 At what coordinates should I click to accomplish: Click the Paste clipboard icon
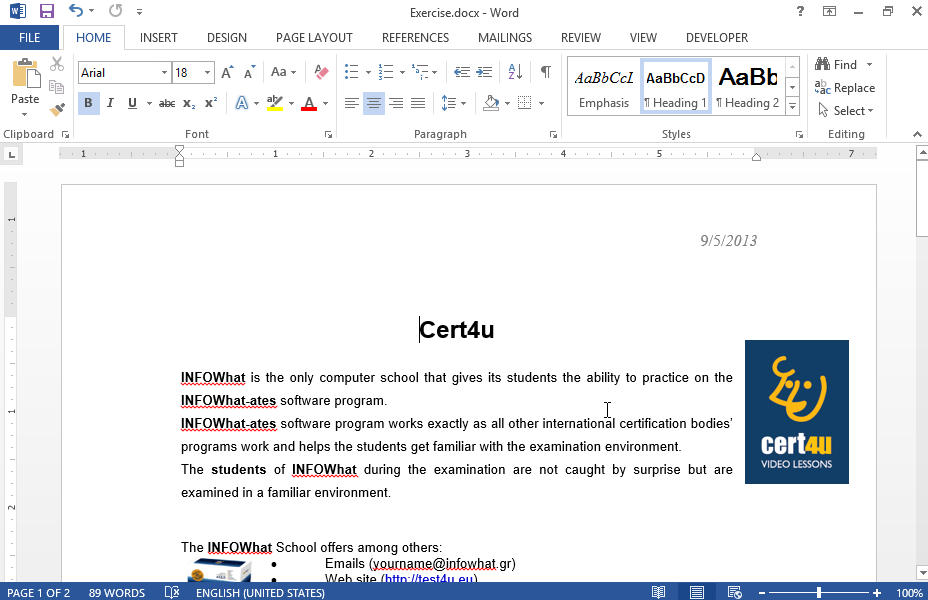[25, 75]
